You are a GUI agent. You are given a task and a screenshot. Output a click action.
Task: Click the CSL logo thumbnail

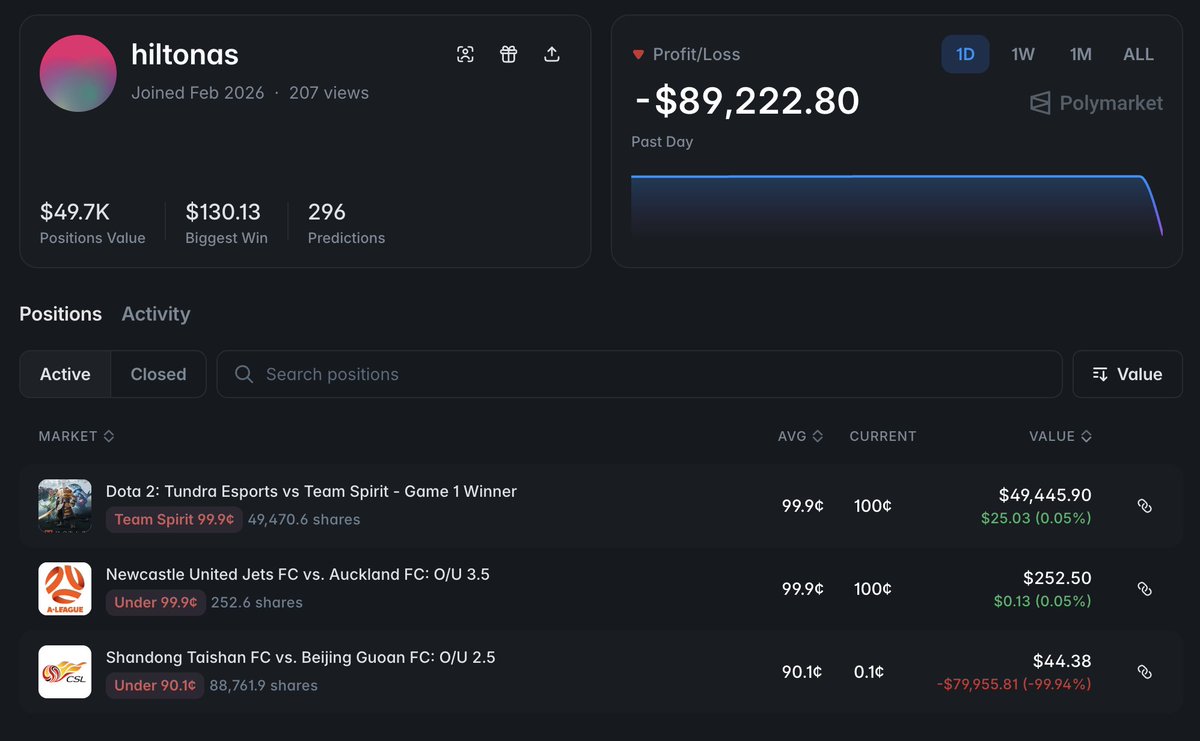(65, 672)
